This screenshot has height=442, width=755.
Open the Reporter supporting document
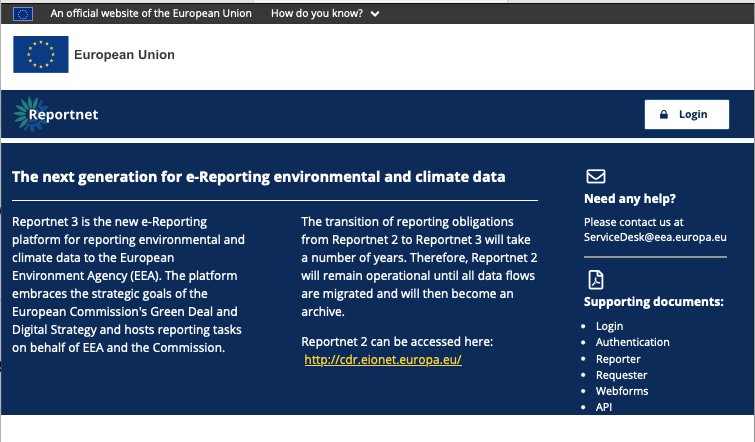pos(618,359)
